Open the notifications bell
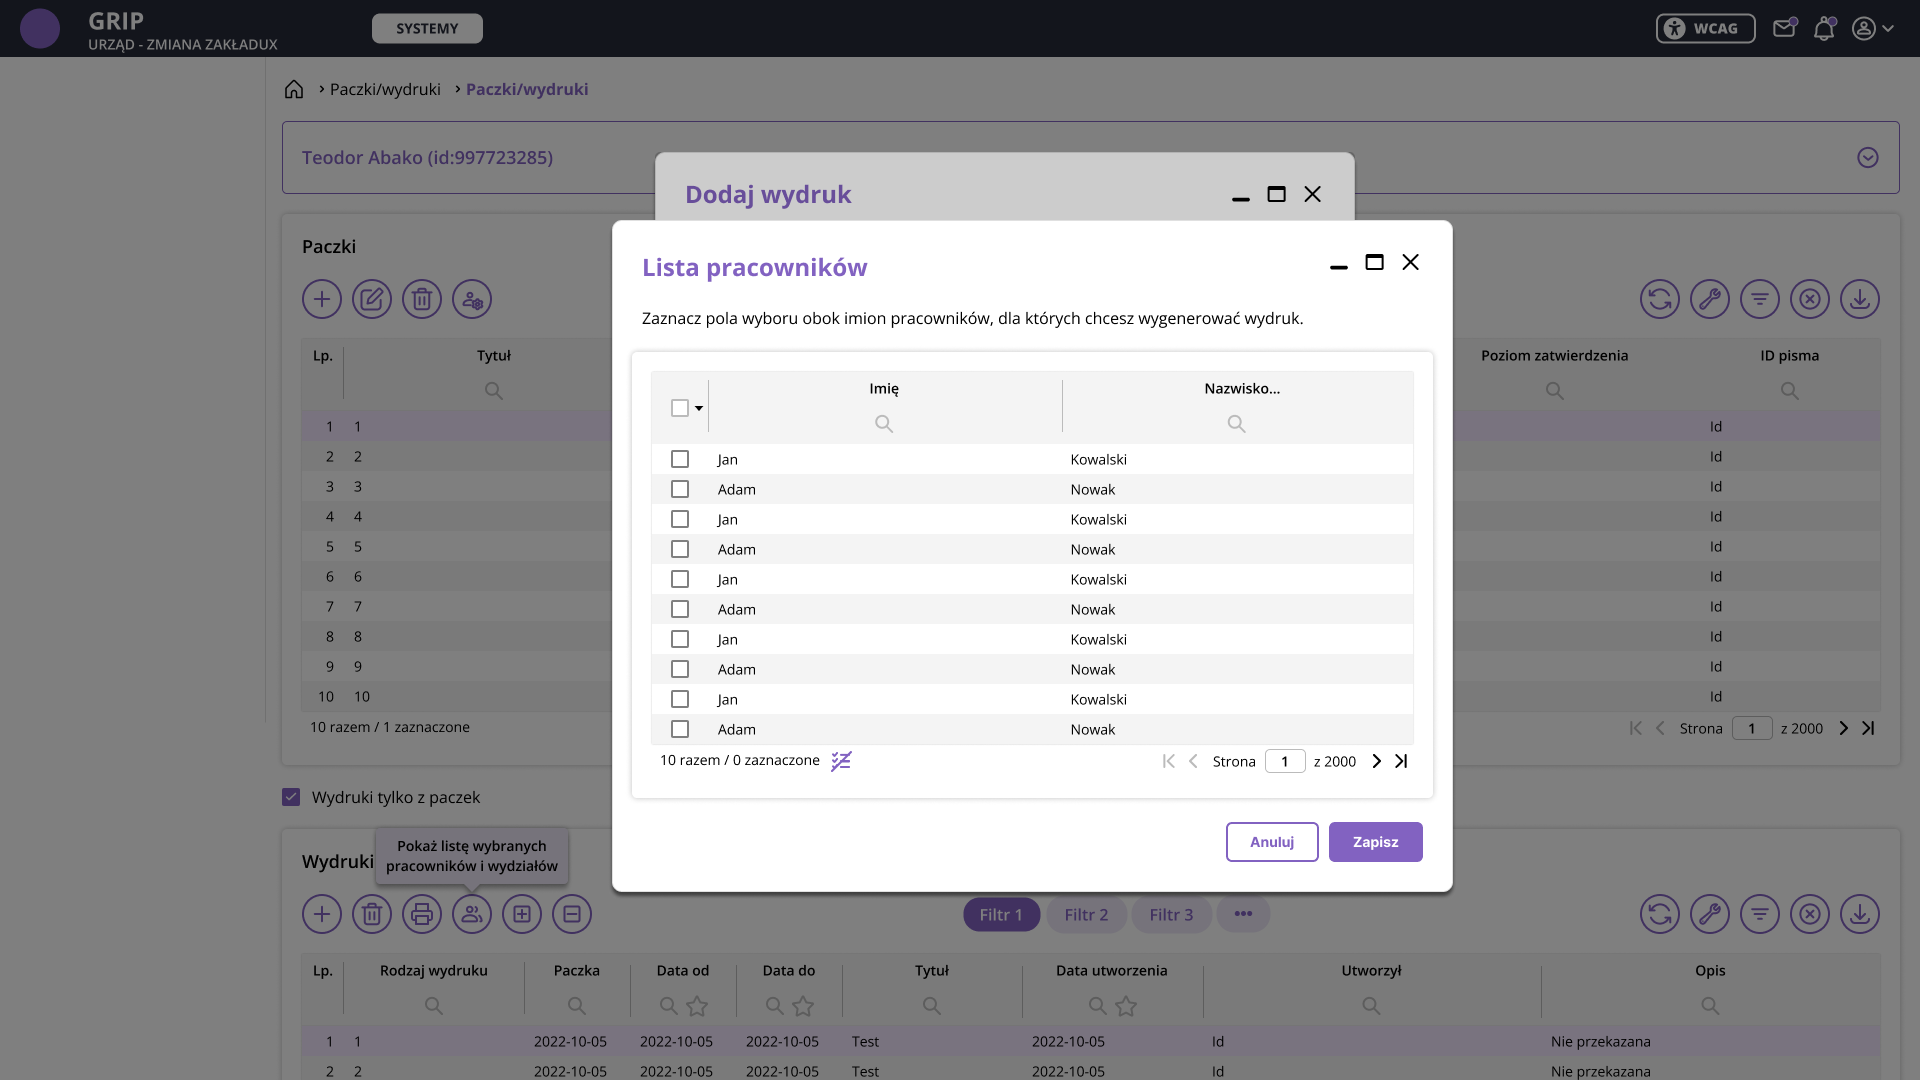 tap(1824, 28)
